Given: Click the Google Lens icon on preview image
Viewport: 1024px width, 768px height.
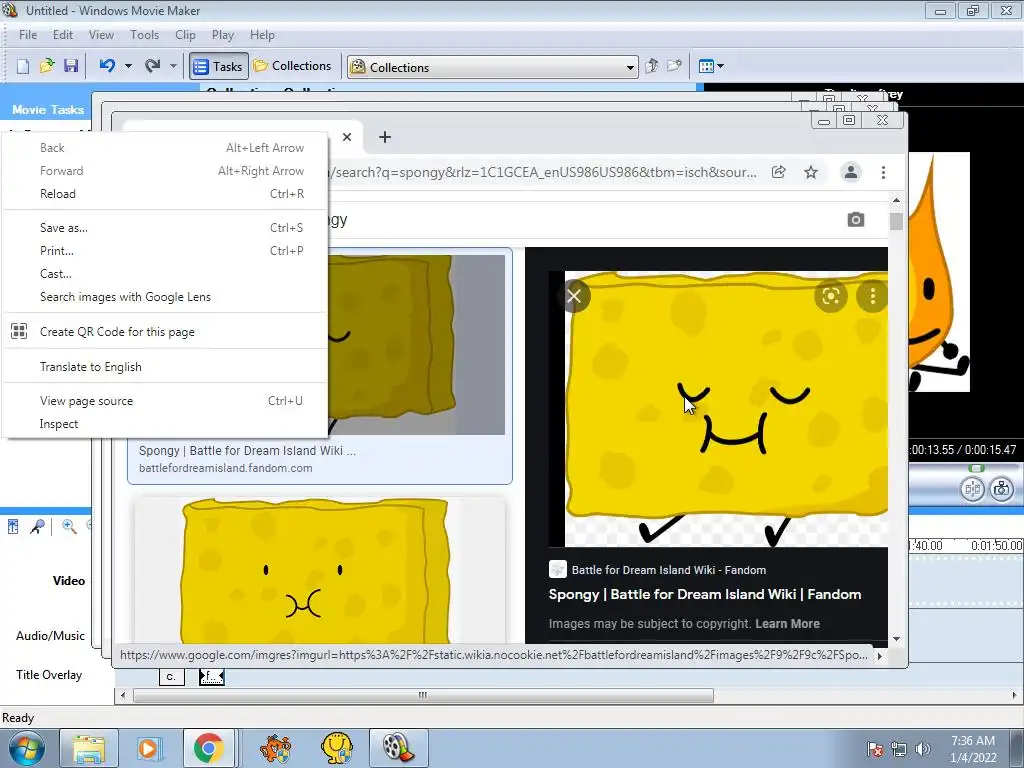Looking at the screenshot, I should point(831,296).
